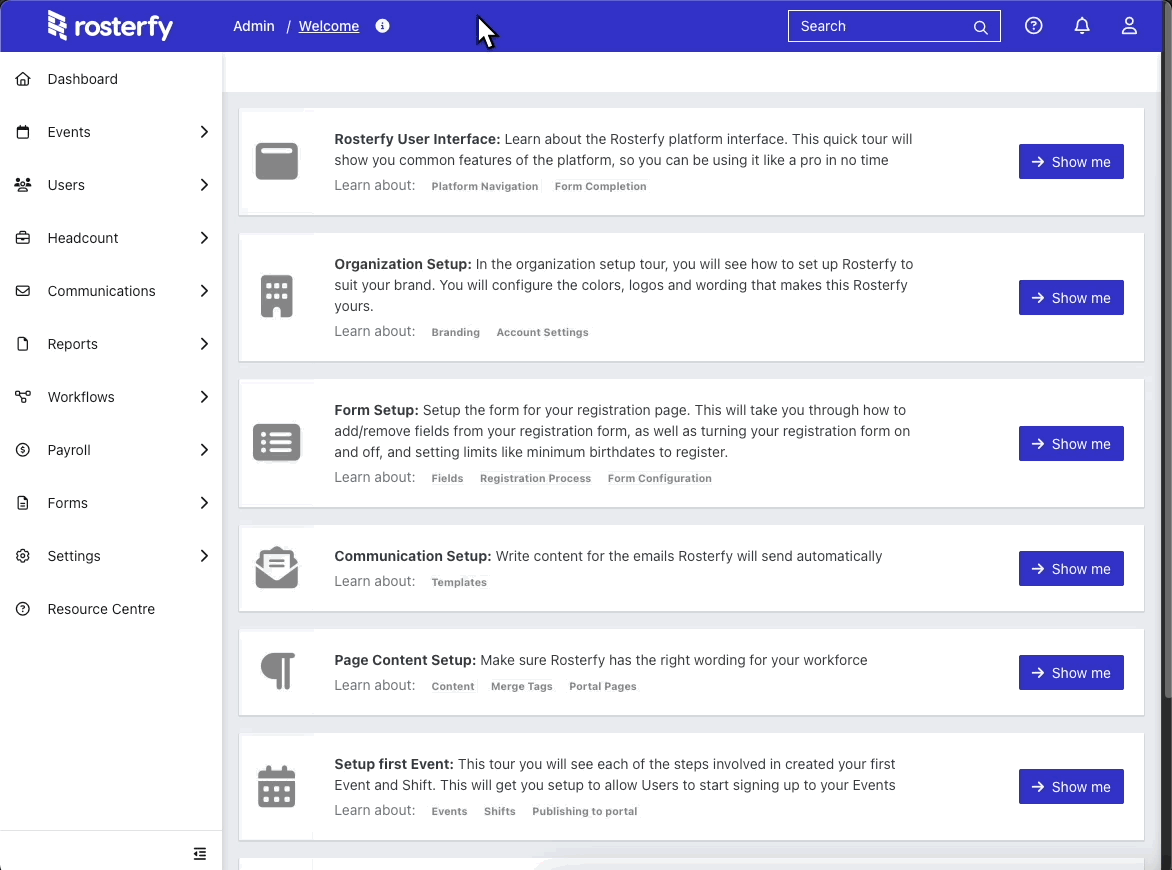Show me the Setup first Event tour
This screenshot has height=870, width=1172.
[x=1070, y=786]
